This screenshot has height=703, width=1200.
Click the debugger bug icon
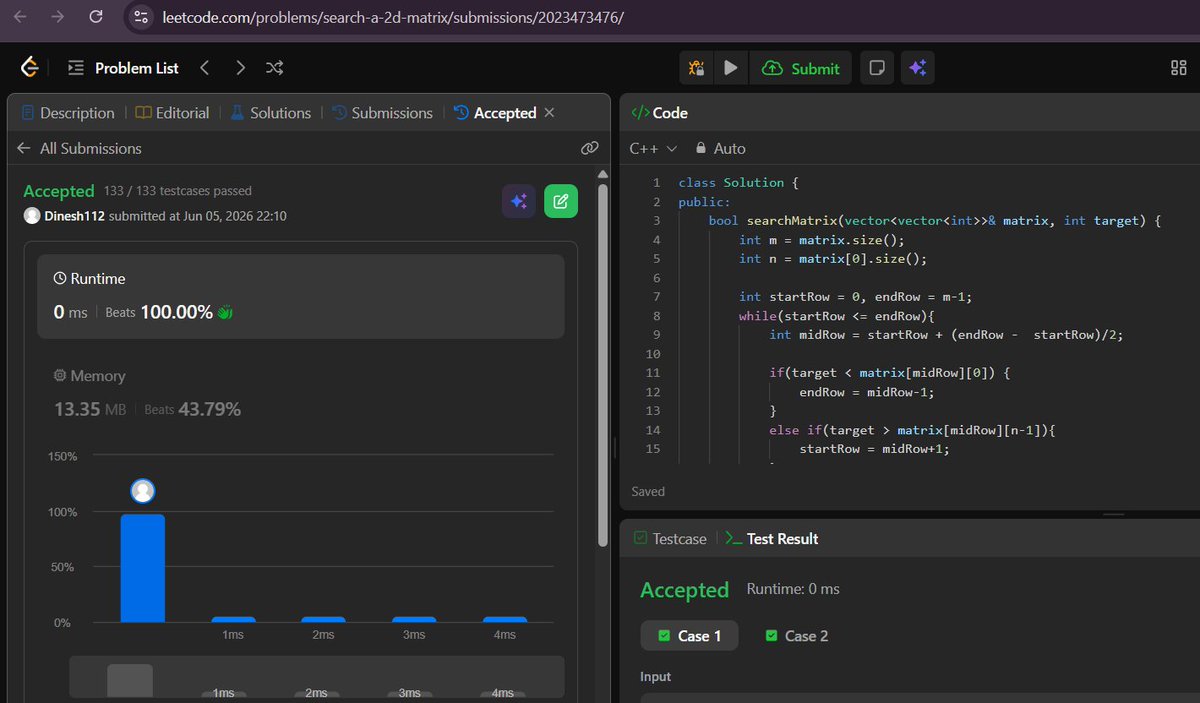(698, 68)
